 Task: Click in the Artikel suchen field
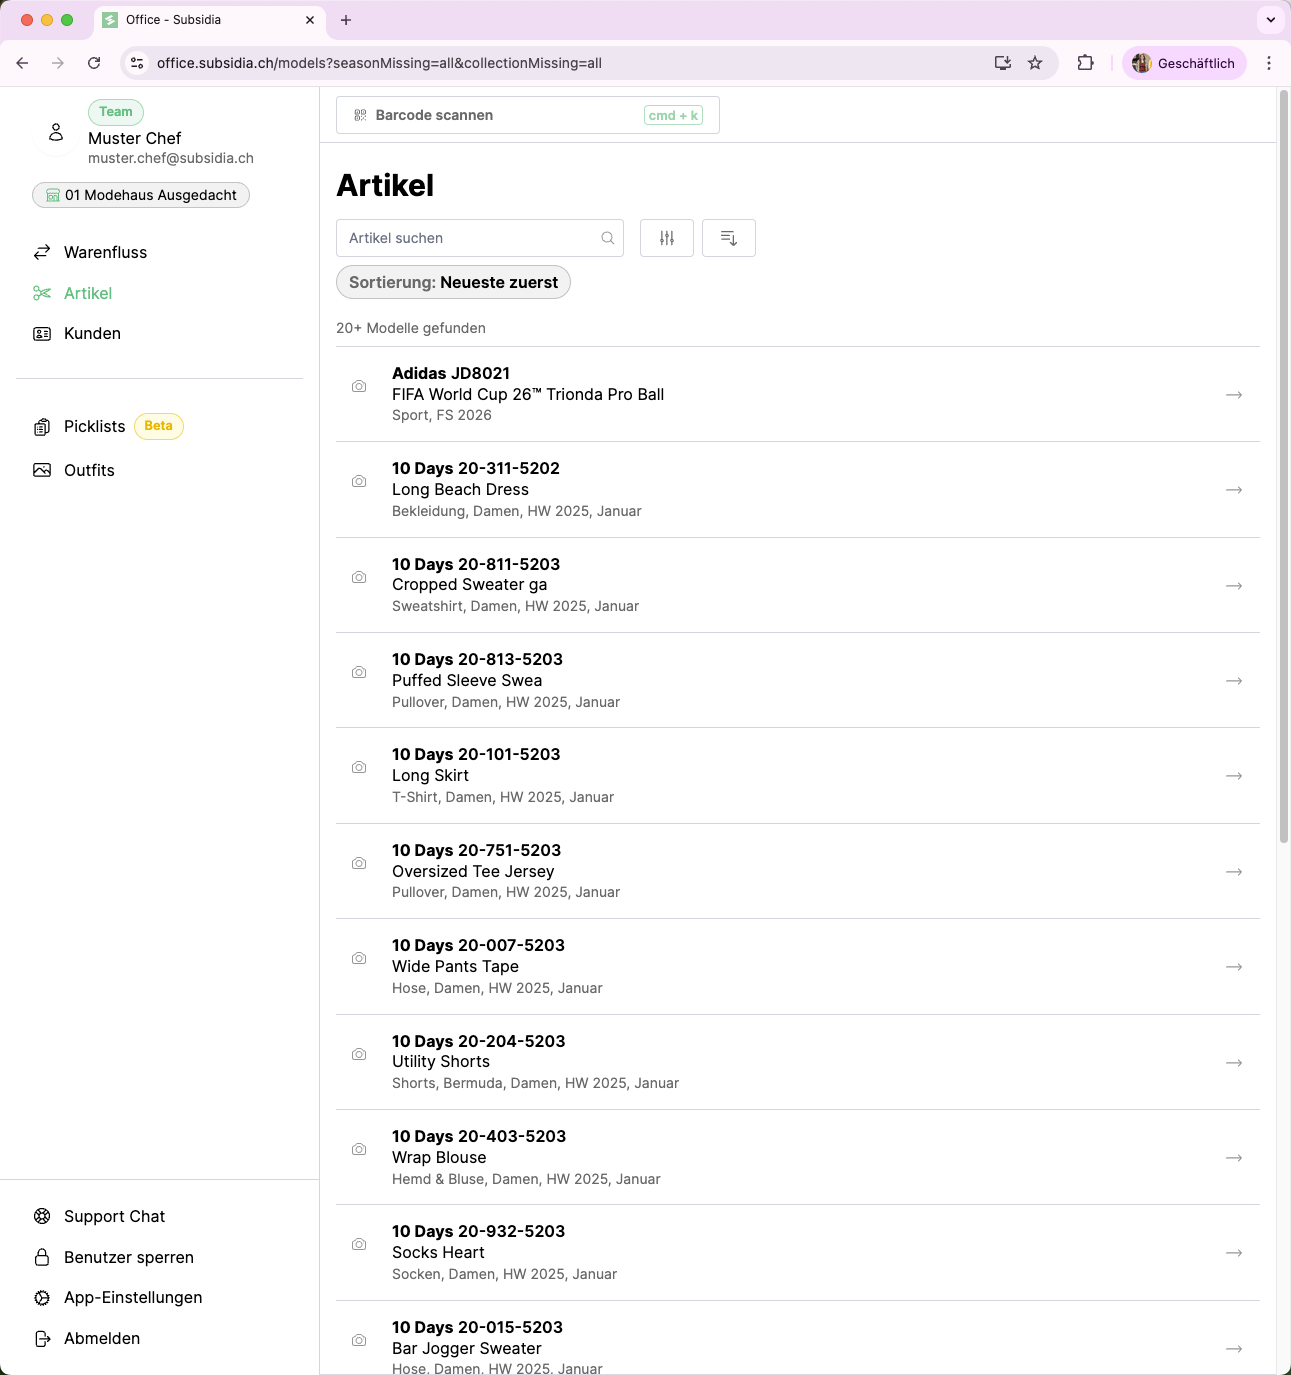click(470, 238)
